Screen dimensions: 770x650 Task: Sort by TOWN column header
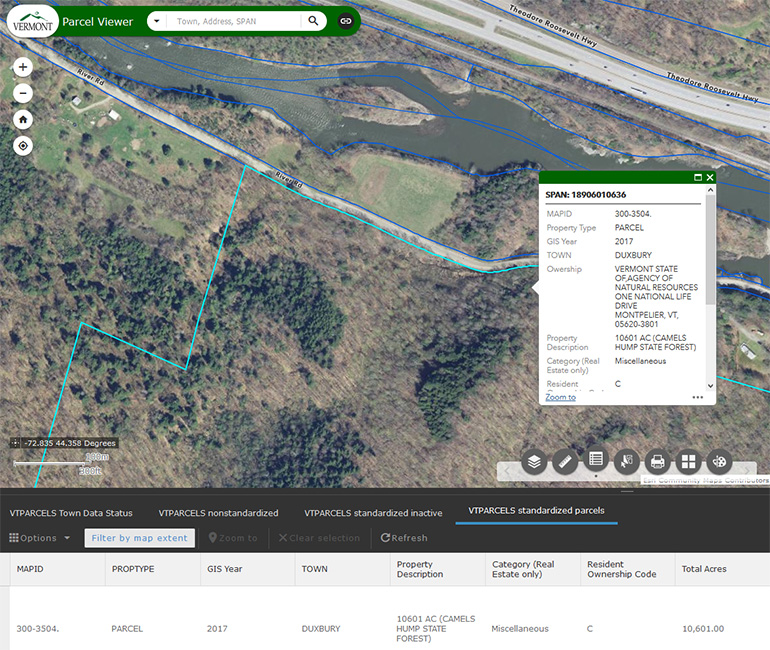342,569
